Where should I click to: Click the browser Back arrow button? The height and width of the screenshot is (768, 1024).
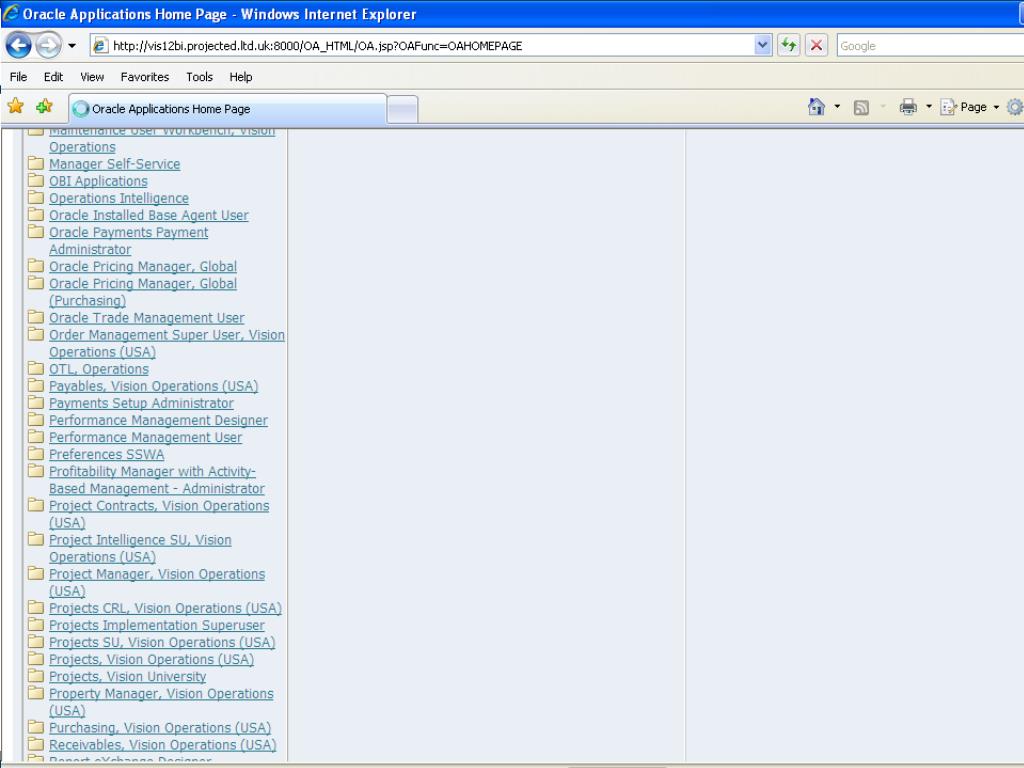pyautogui.click(x=18, y=46)
